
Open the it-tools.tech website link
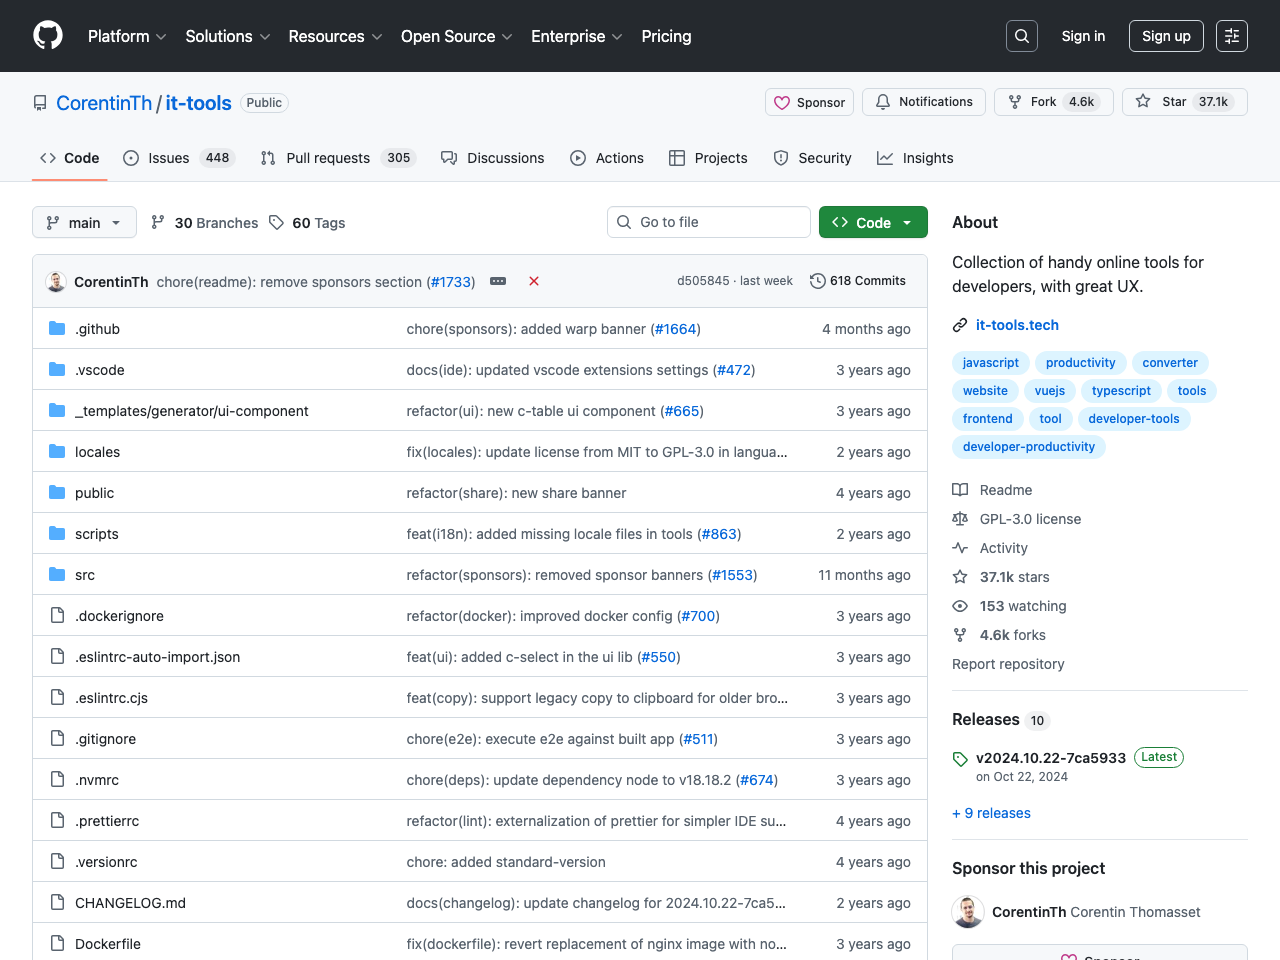(1017, 325)
